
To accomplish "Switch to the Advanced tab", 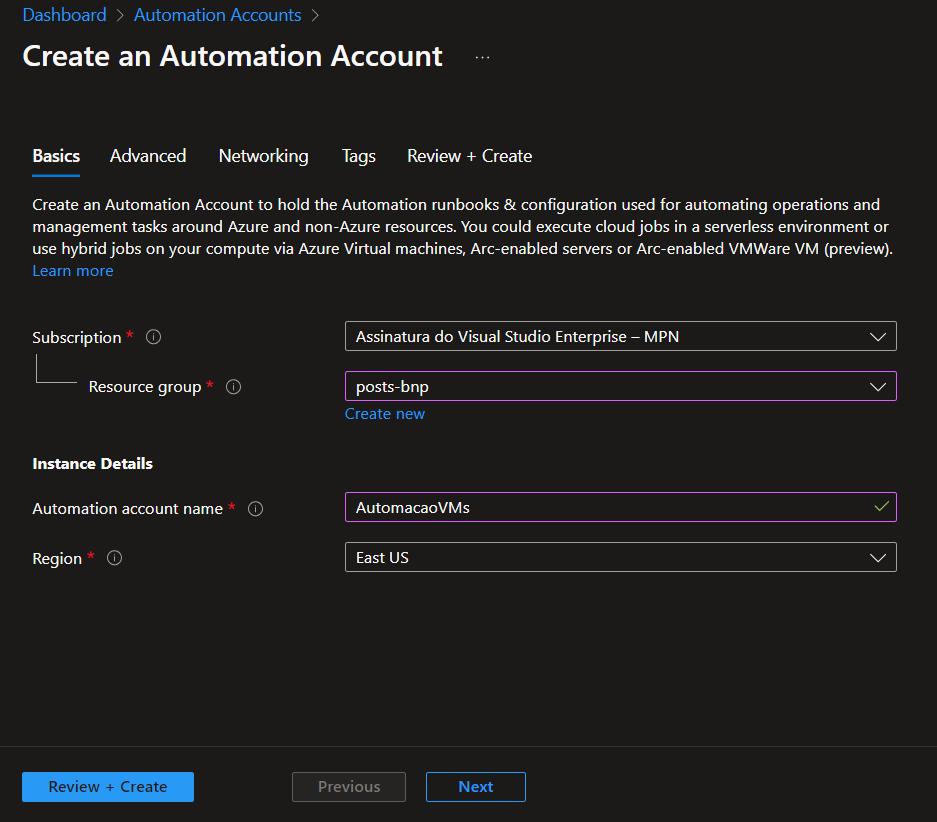I will pyautogui.click(x=148, y=156).
